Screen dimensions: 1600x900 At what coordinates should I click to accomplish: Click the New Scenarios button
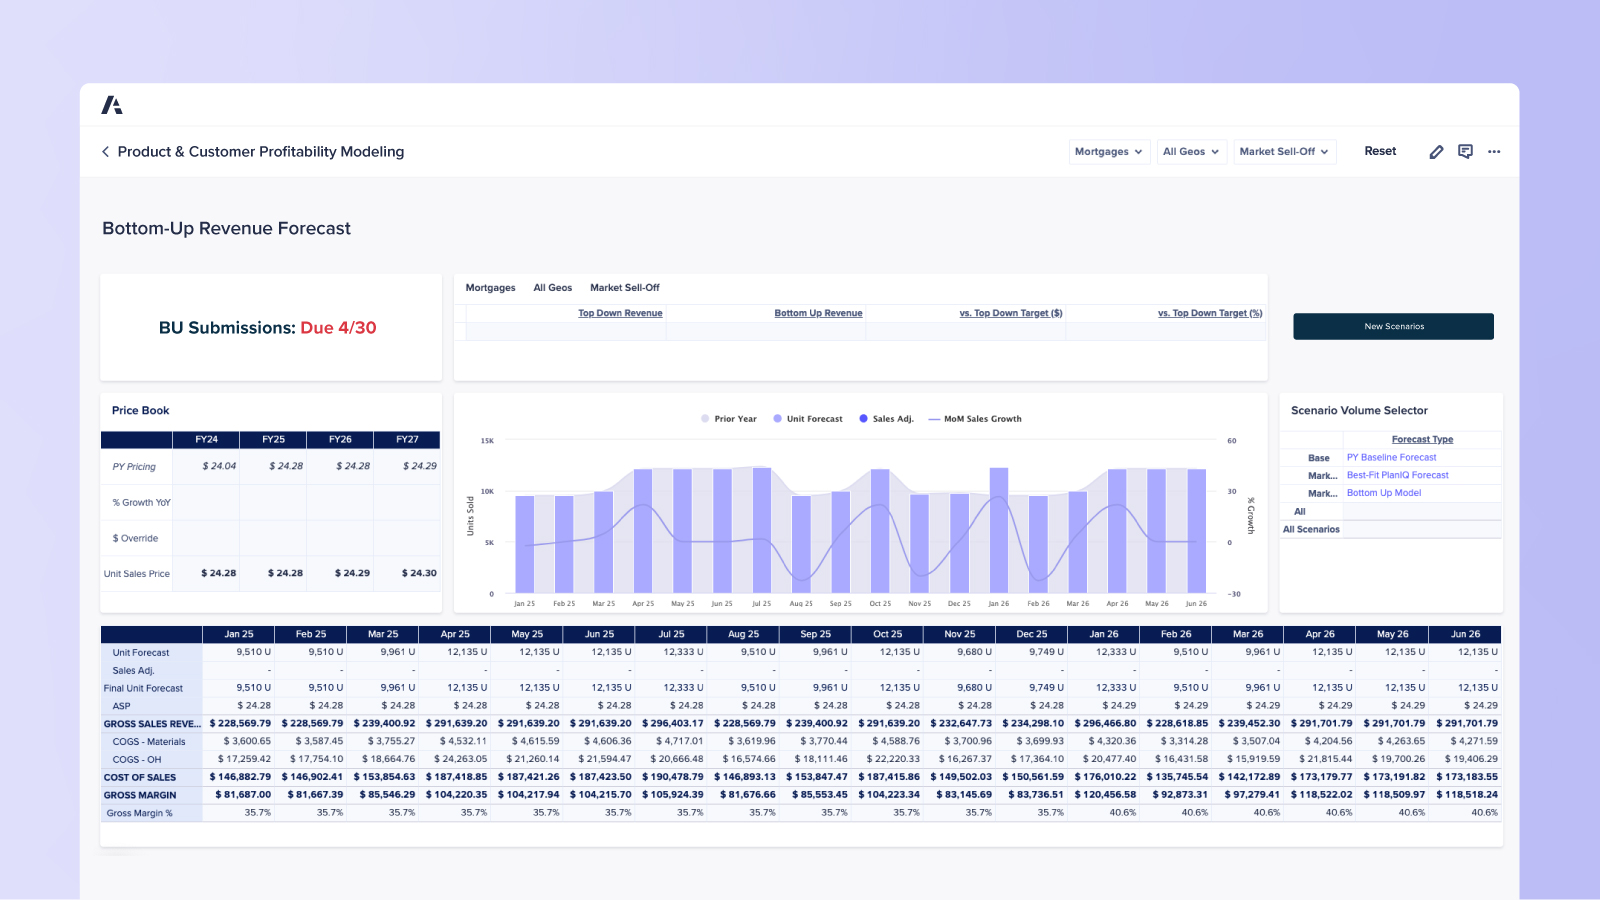tap(1393, 326)
